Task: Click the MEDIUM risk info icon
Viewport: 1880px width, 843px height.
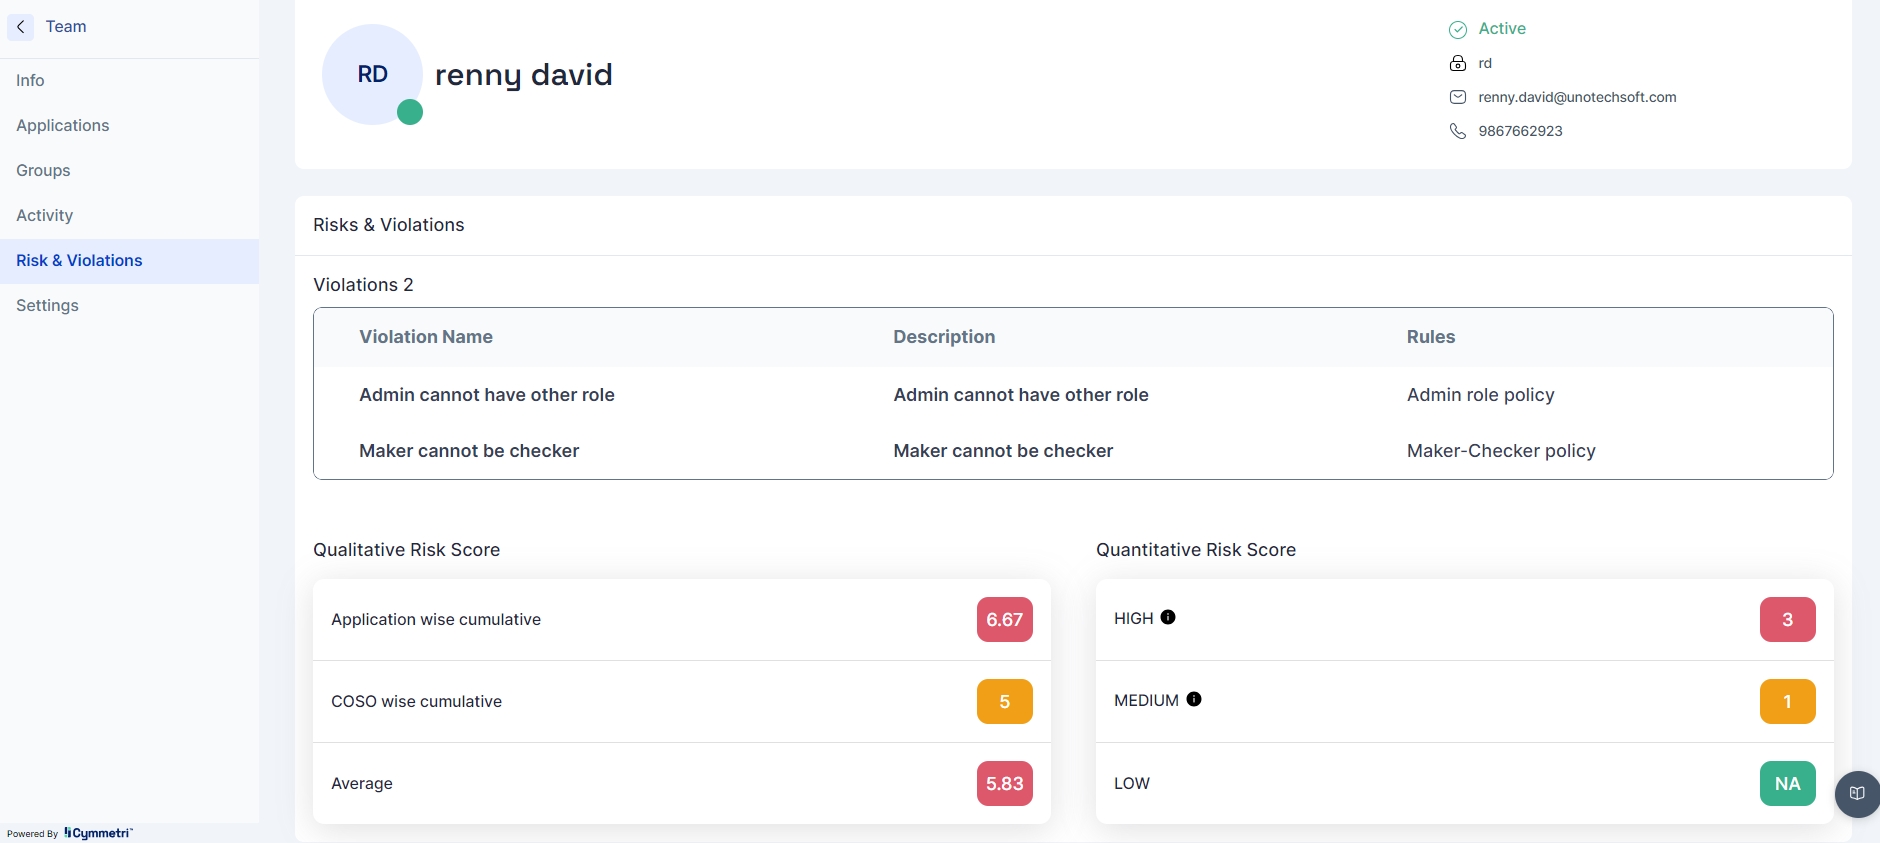Action: [1193, 699]
